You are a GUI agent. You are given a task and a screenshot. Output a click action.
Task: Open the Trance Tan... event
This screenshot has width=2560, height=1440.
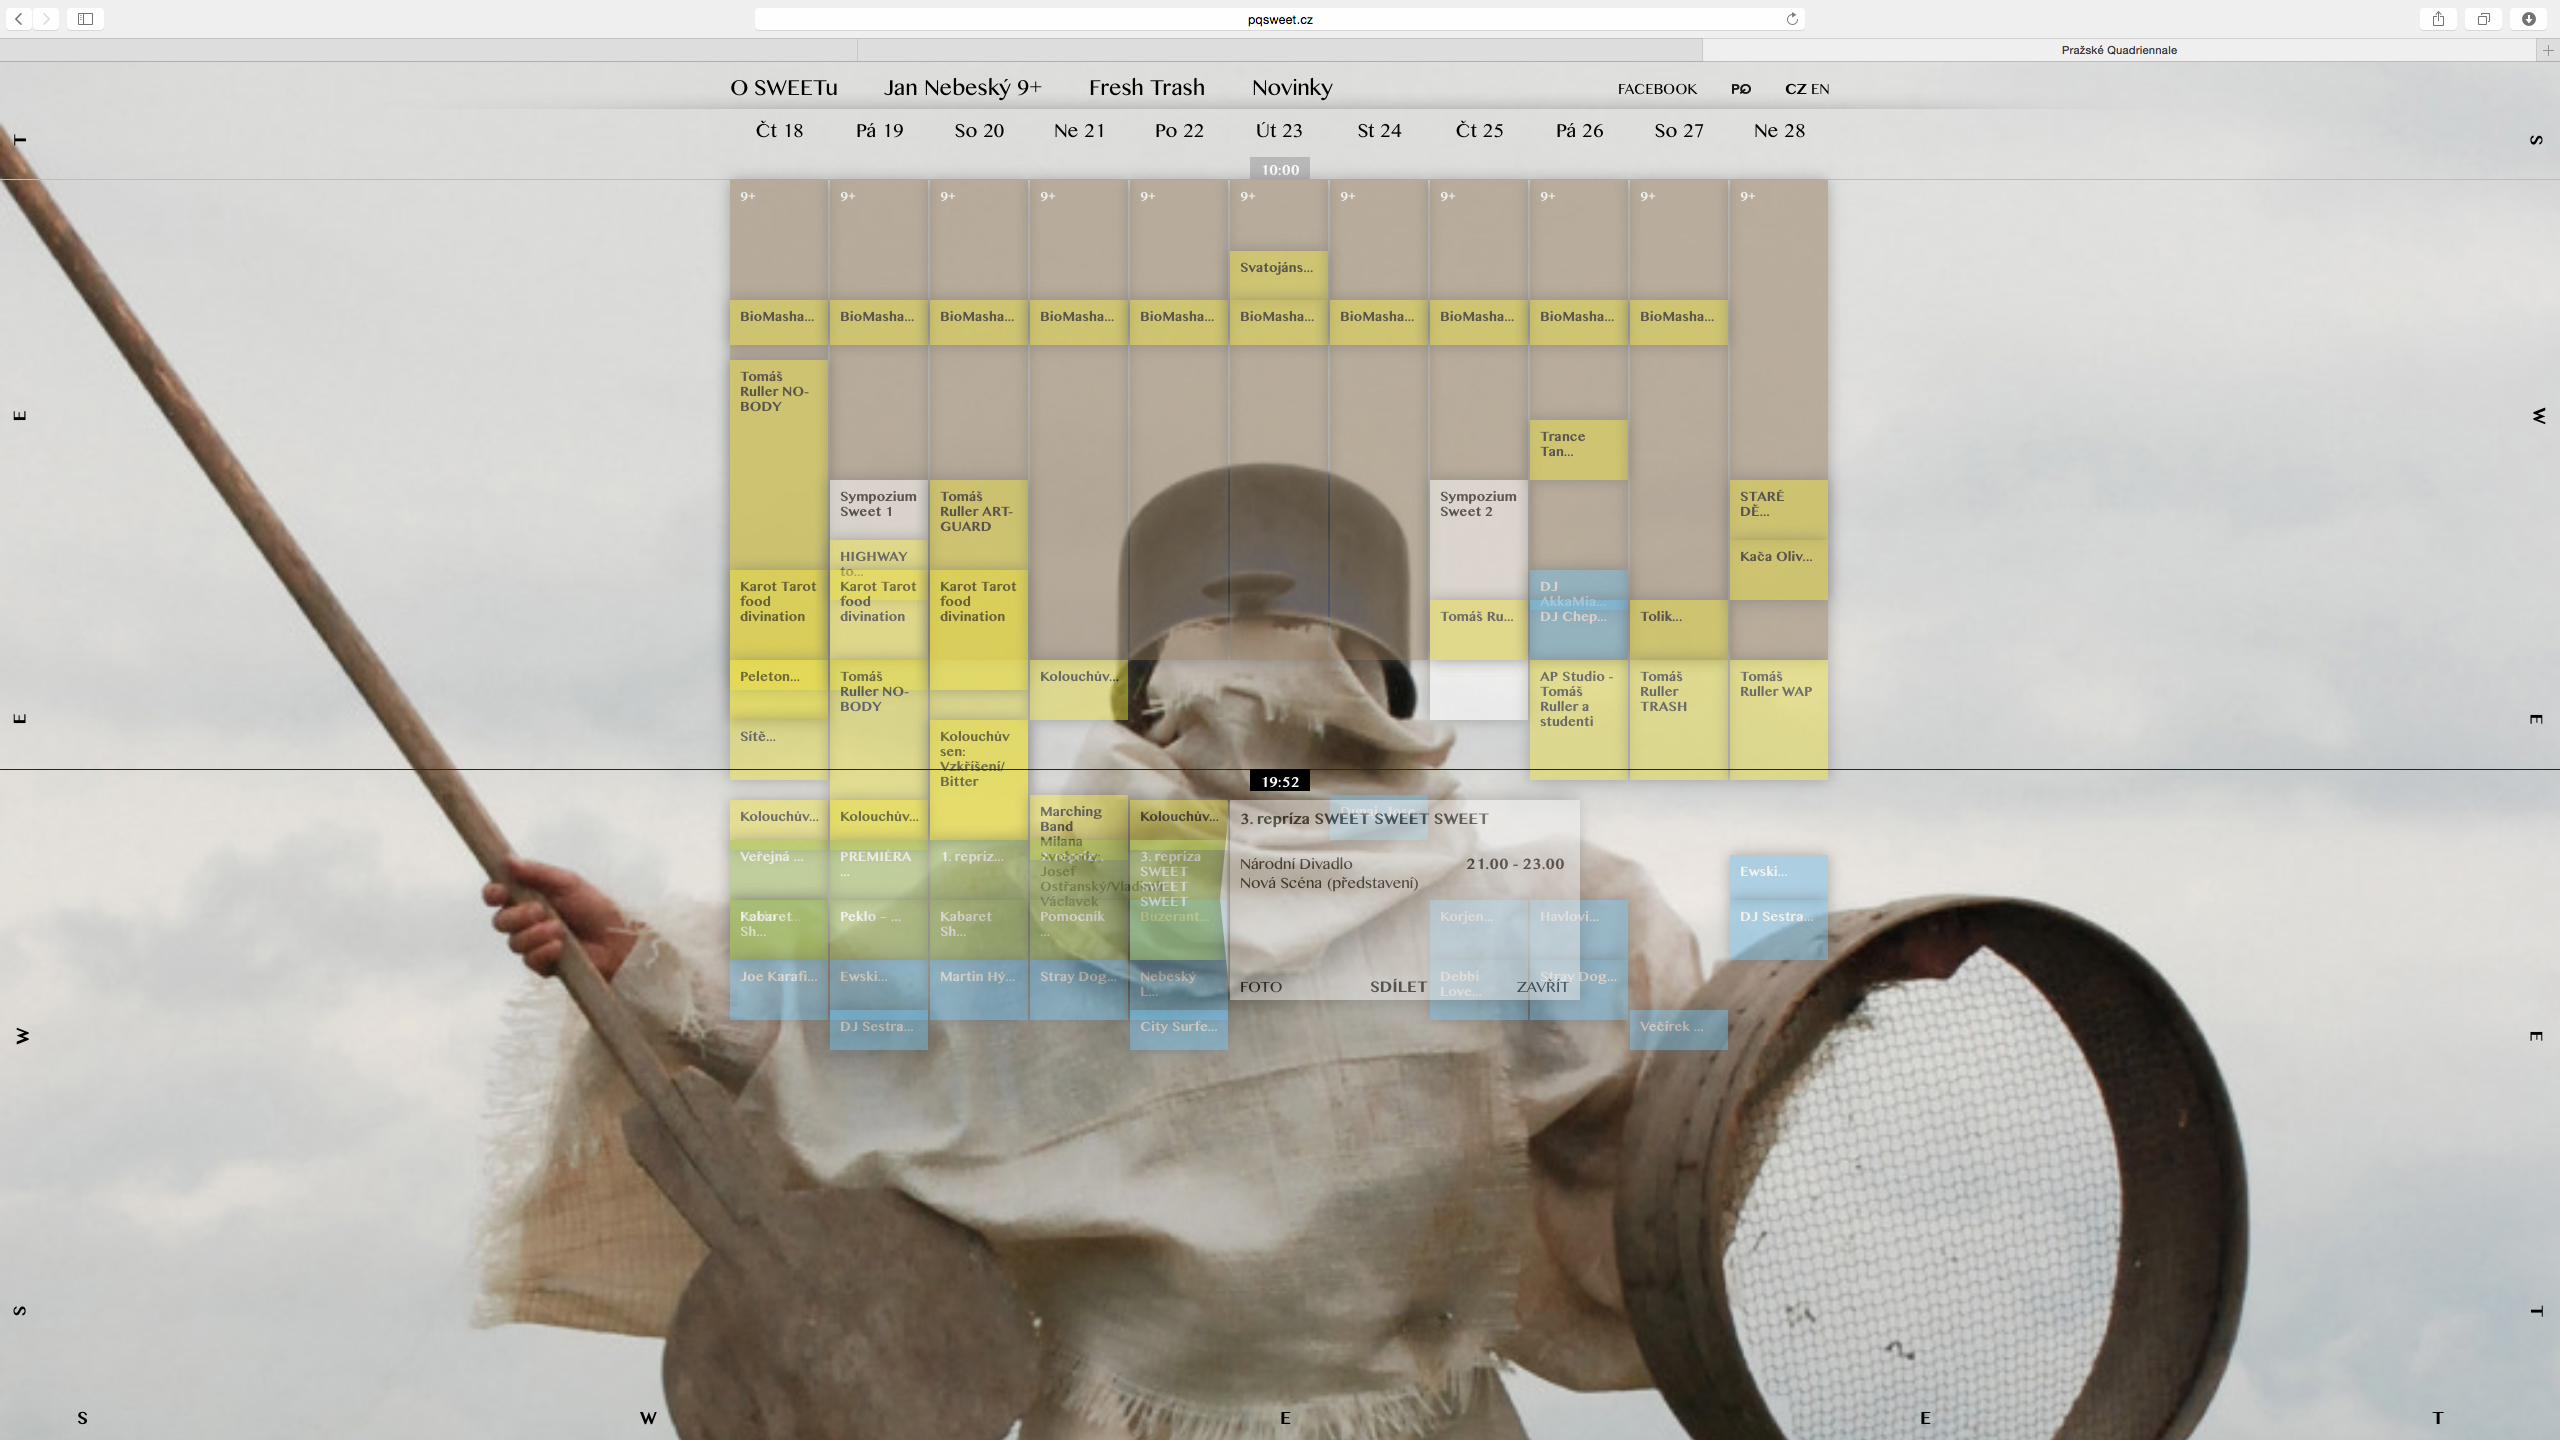[1578, 450]
